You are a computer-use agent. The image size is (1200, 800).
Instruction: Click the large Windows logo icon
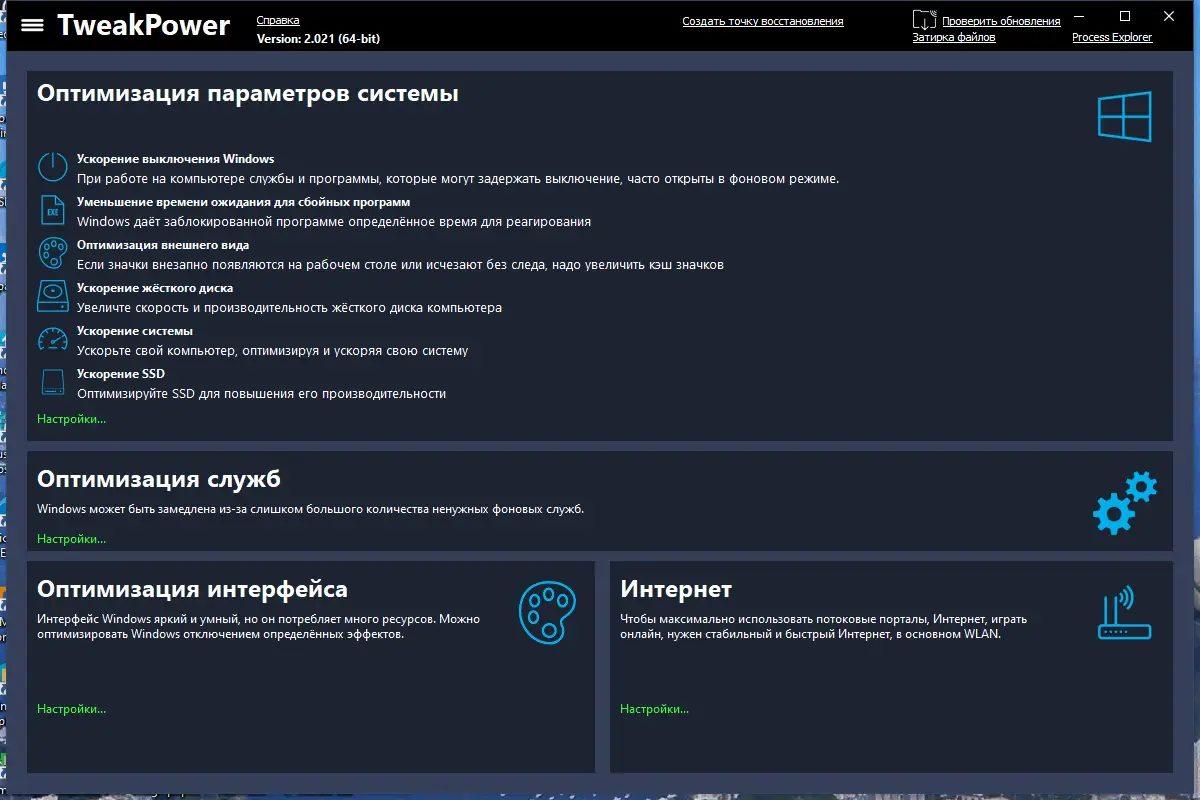[x=1125, y=116]
